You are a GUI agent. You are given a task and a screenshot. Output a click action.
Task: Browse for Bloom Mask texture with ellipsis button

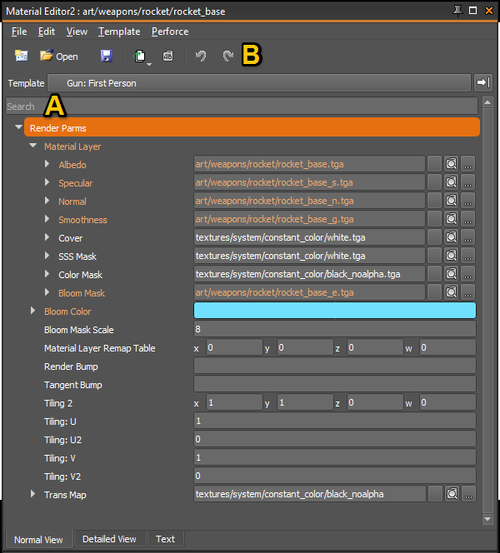click(468, 292)
